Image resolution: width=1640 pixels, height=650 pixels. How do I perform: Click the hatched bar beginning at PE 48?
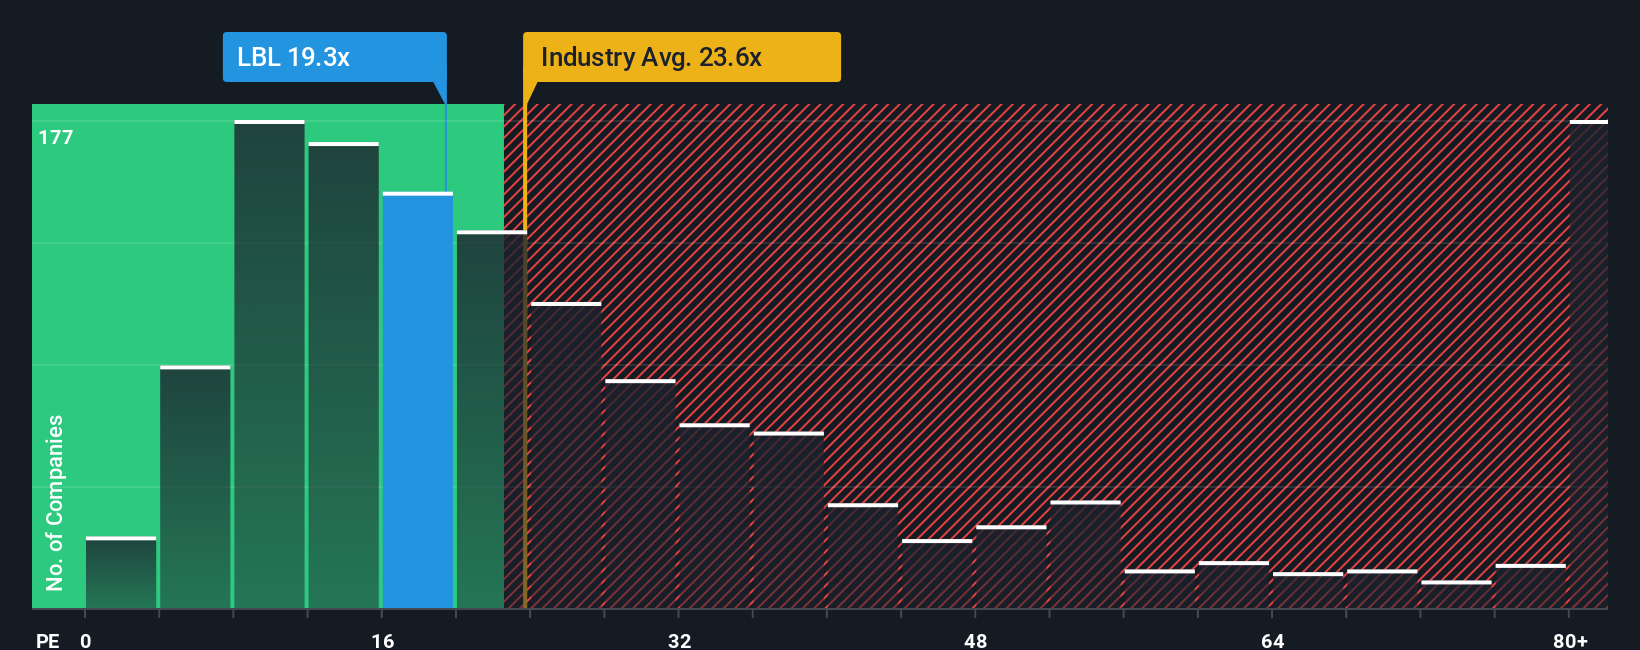point(1011,567)
